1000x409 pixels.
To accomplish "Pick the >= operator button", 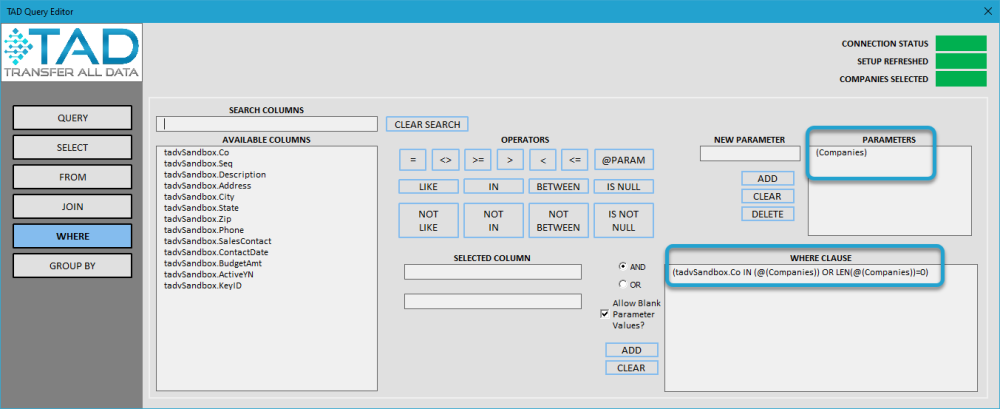I will tap(478, 160).
